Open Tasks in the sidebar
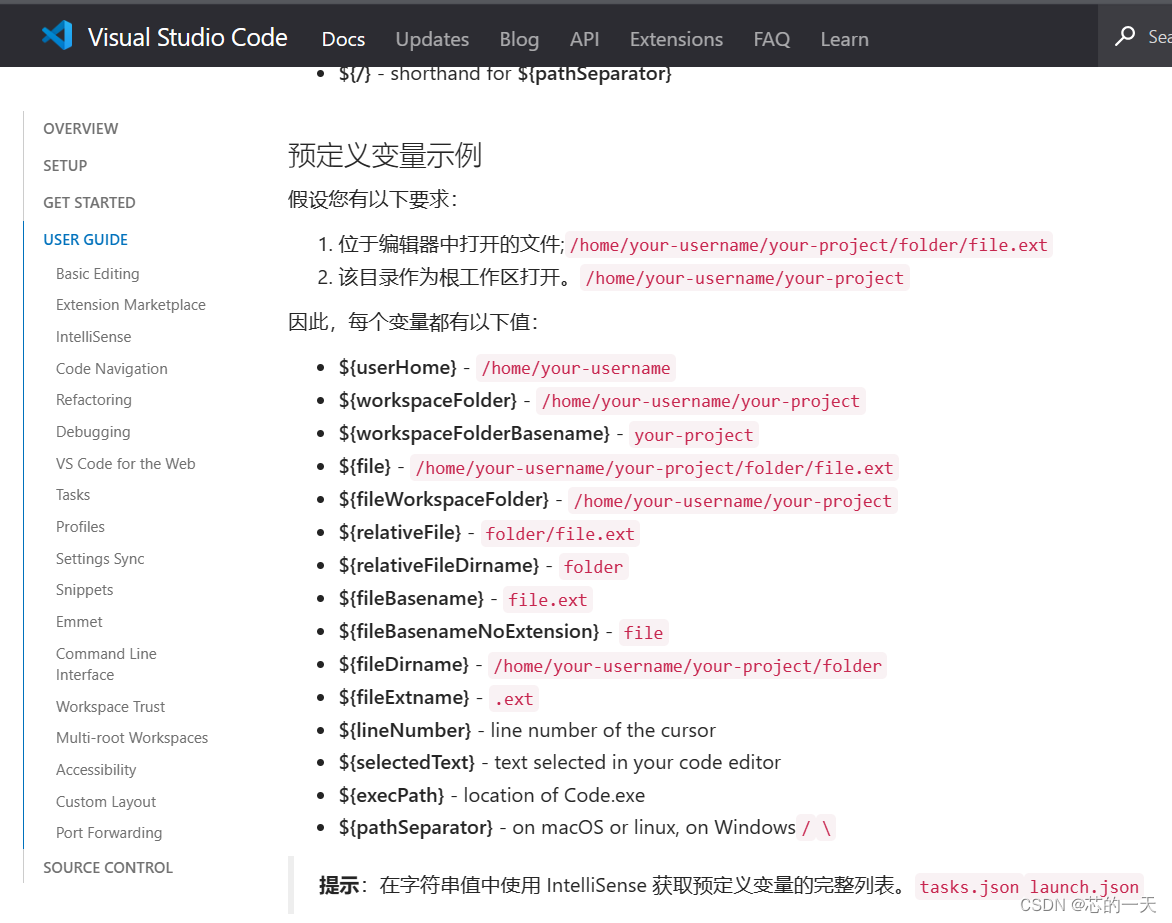 (x=73, y=495)
